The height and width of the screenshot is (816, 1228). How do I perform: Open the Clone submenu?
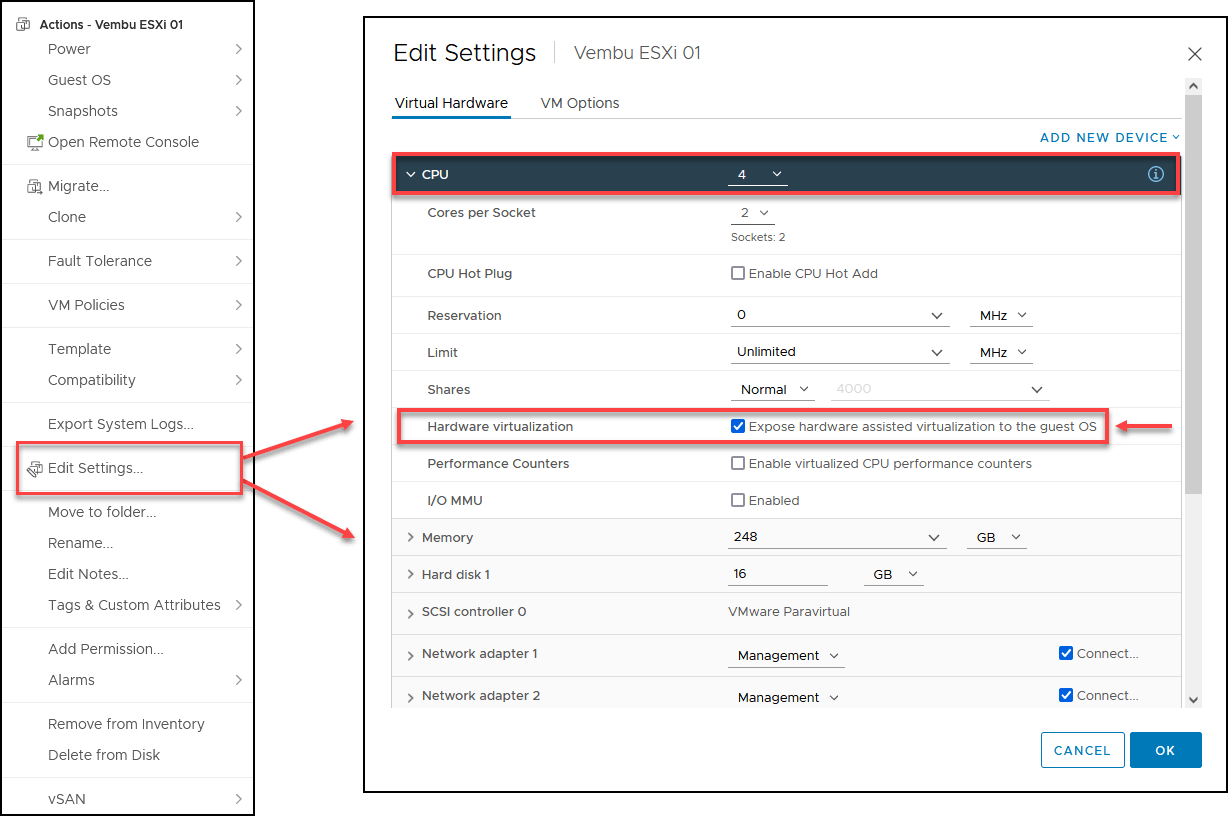coord(128,217)
